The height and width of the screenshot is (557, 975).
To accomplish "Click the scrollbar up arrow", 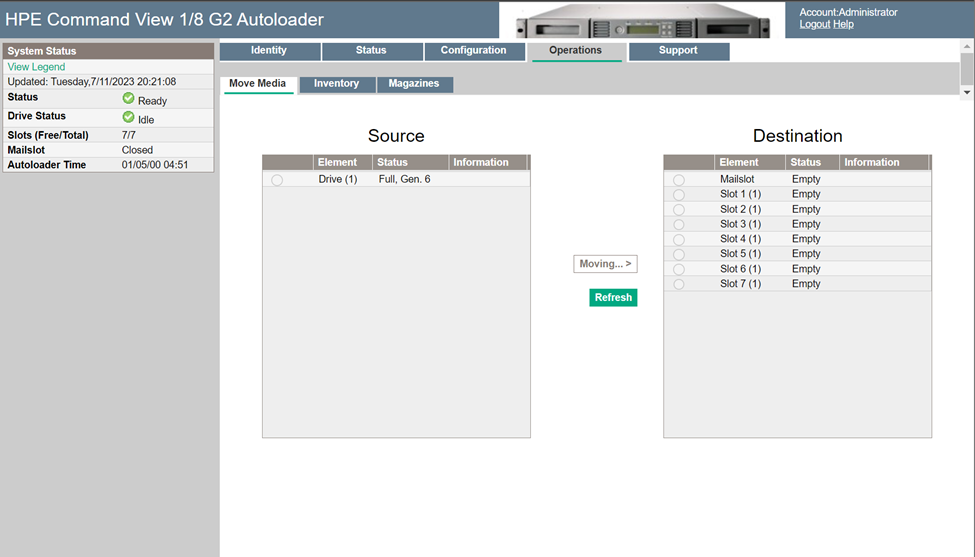I will point(966,47).
